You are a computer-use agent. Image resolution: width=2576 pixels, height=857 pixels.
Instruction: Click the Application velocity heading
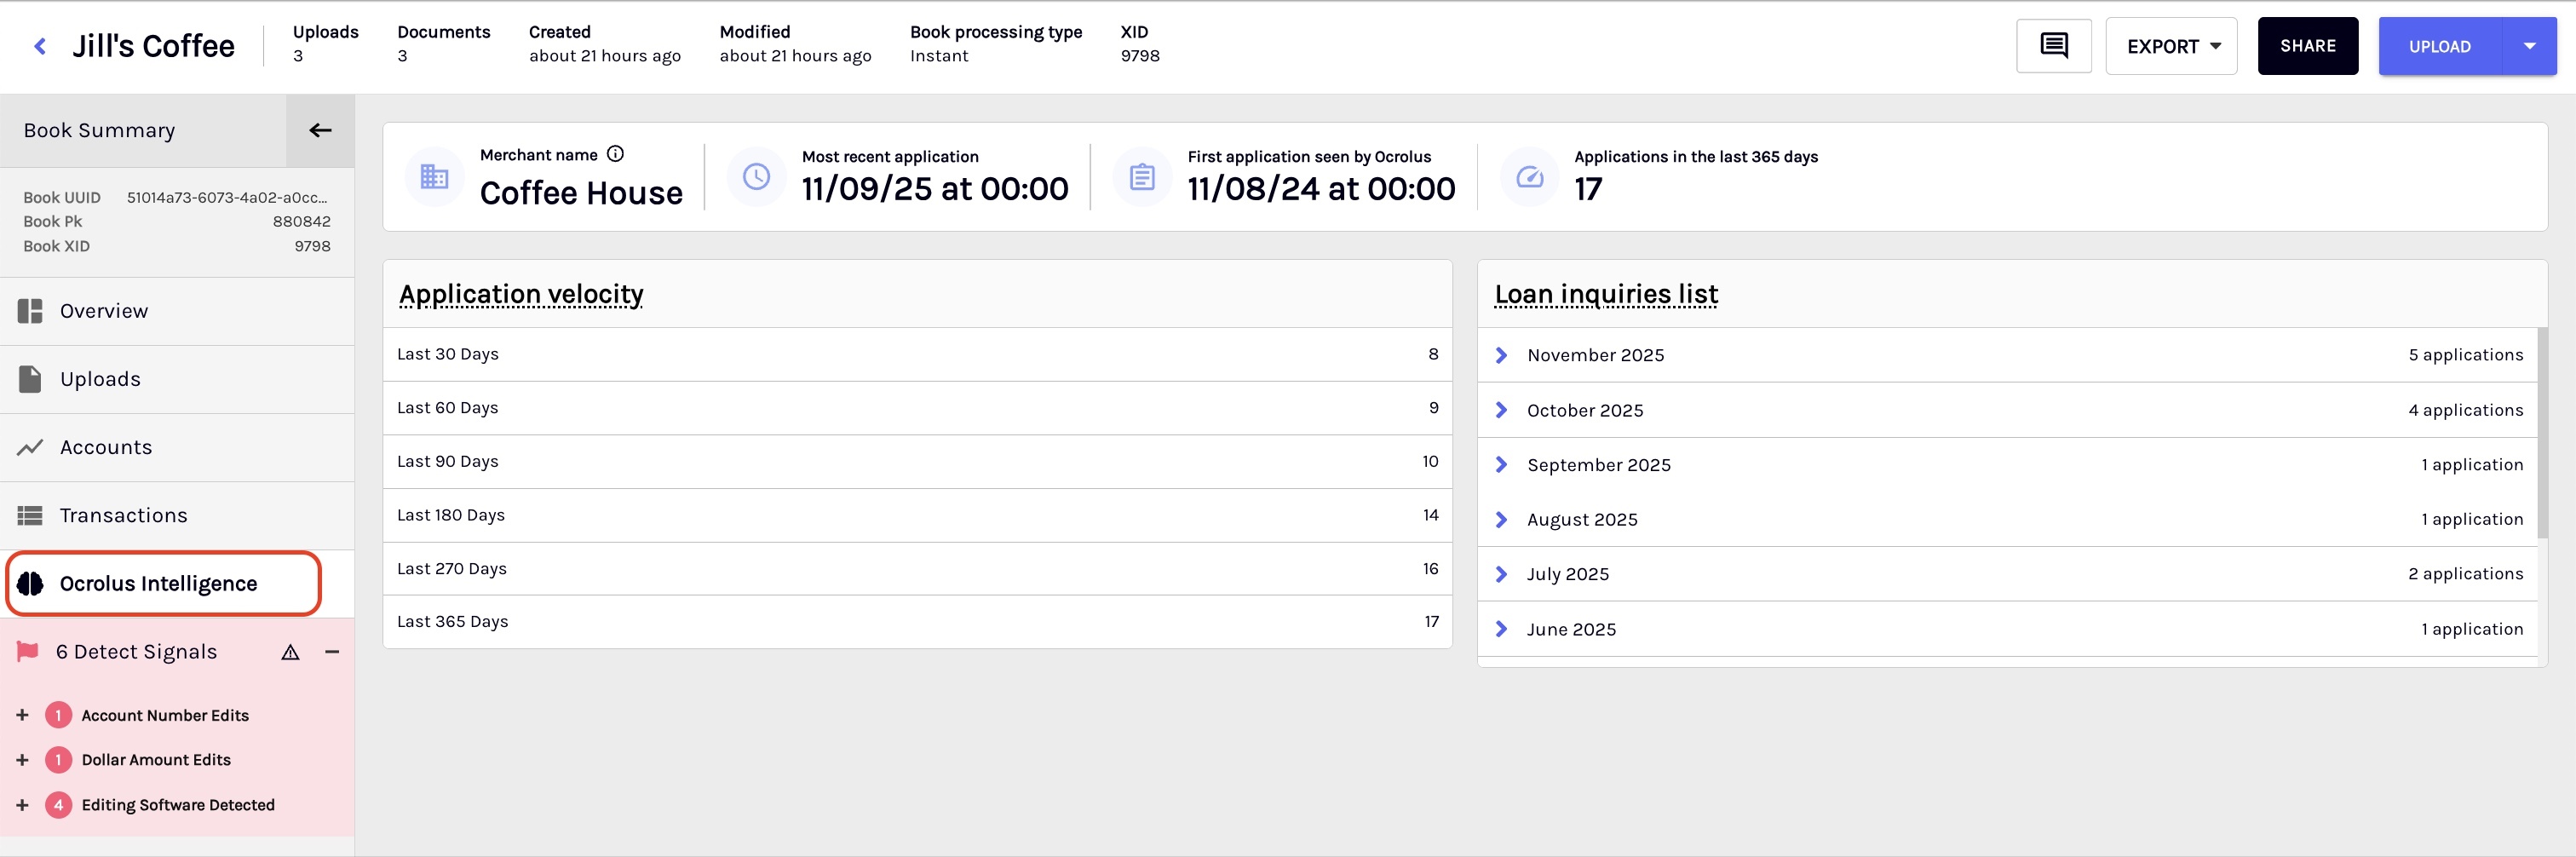click(x=521, y=294)
